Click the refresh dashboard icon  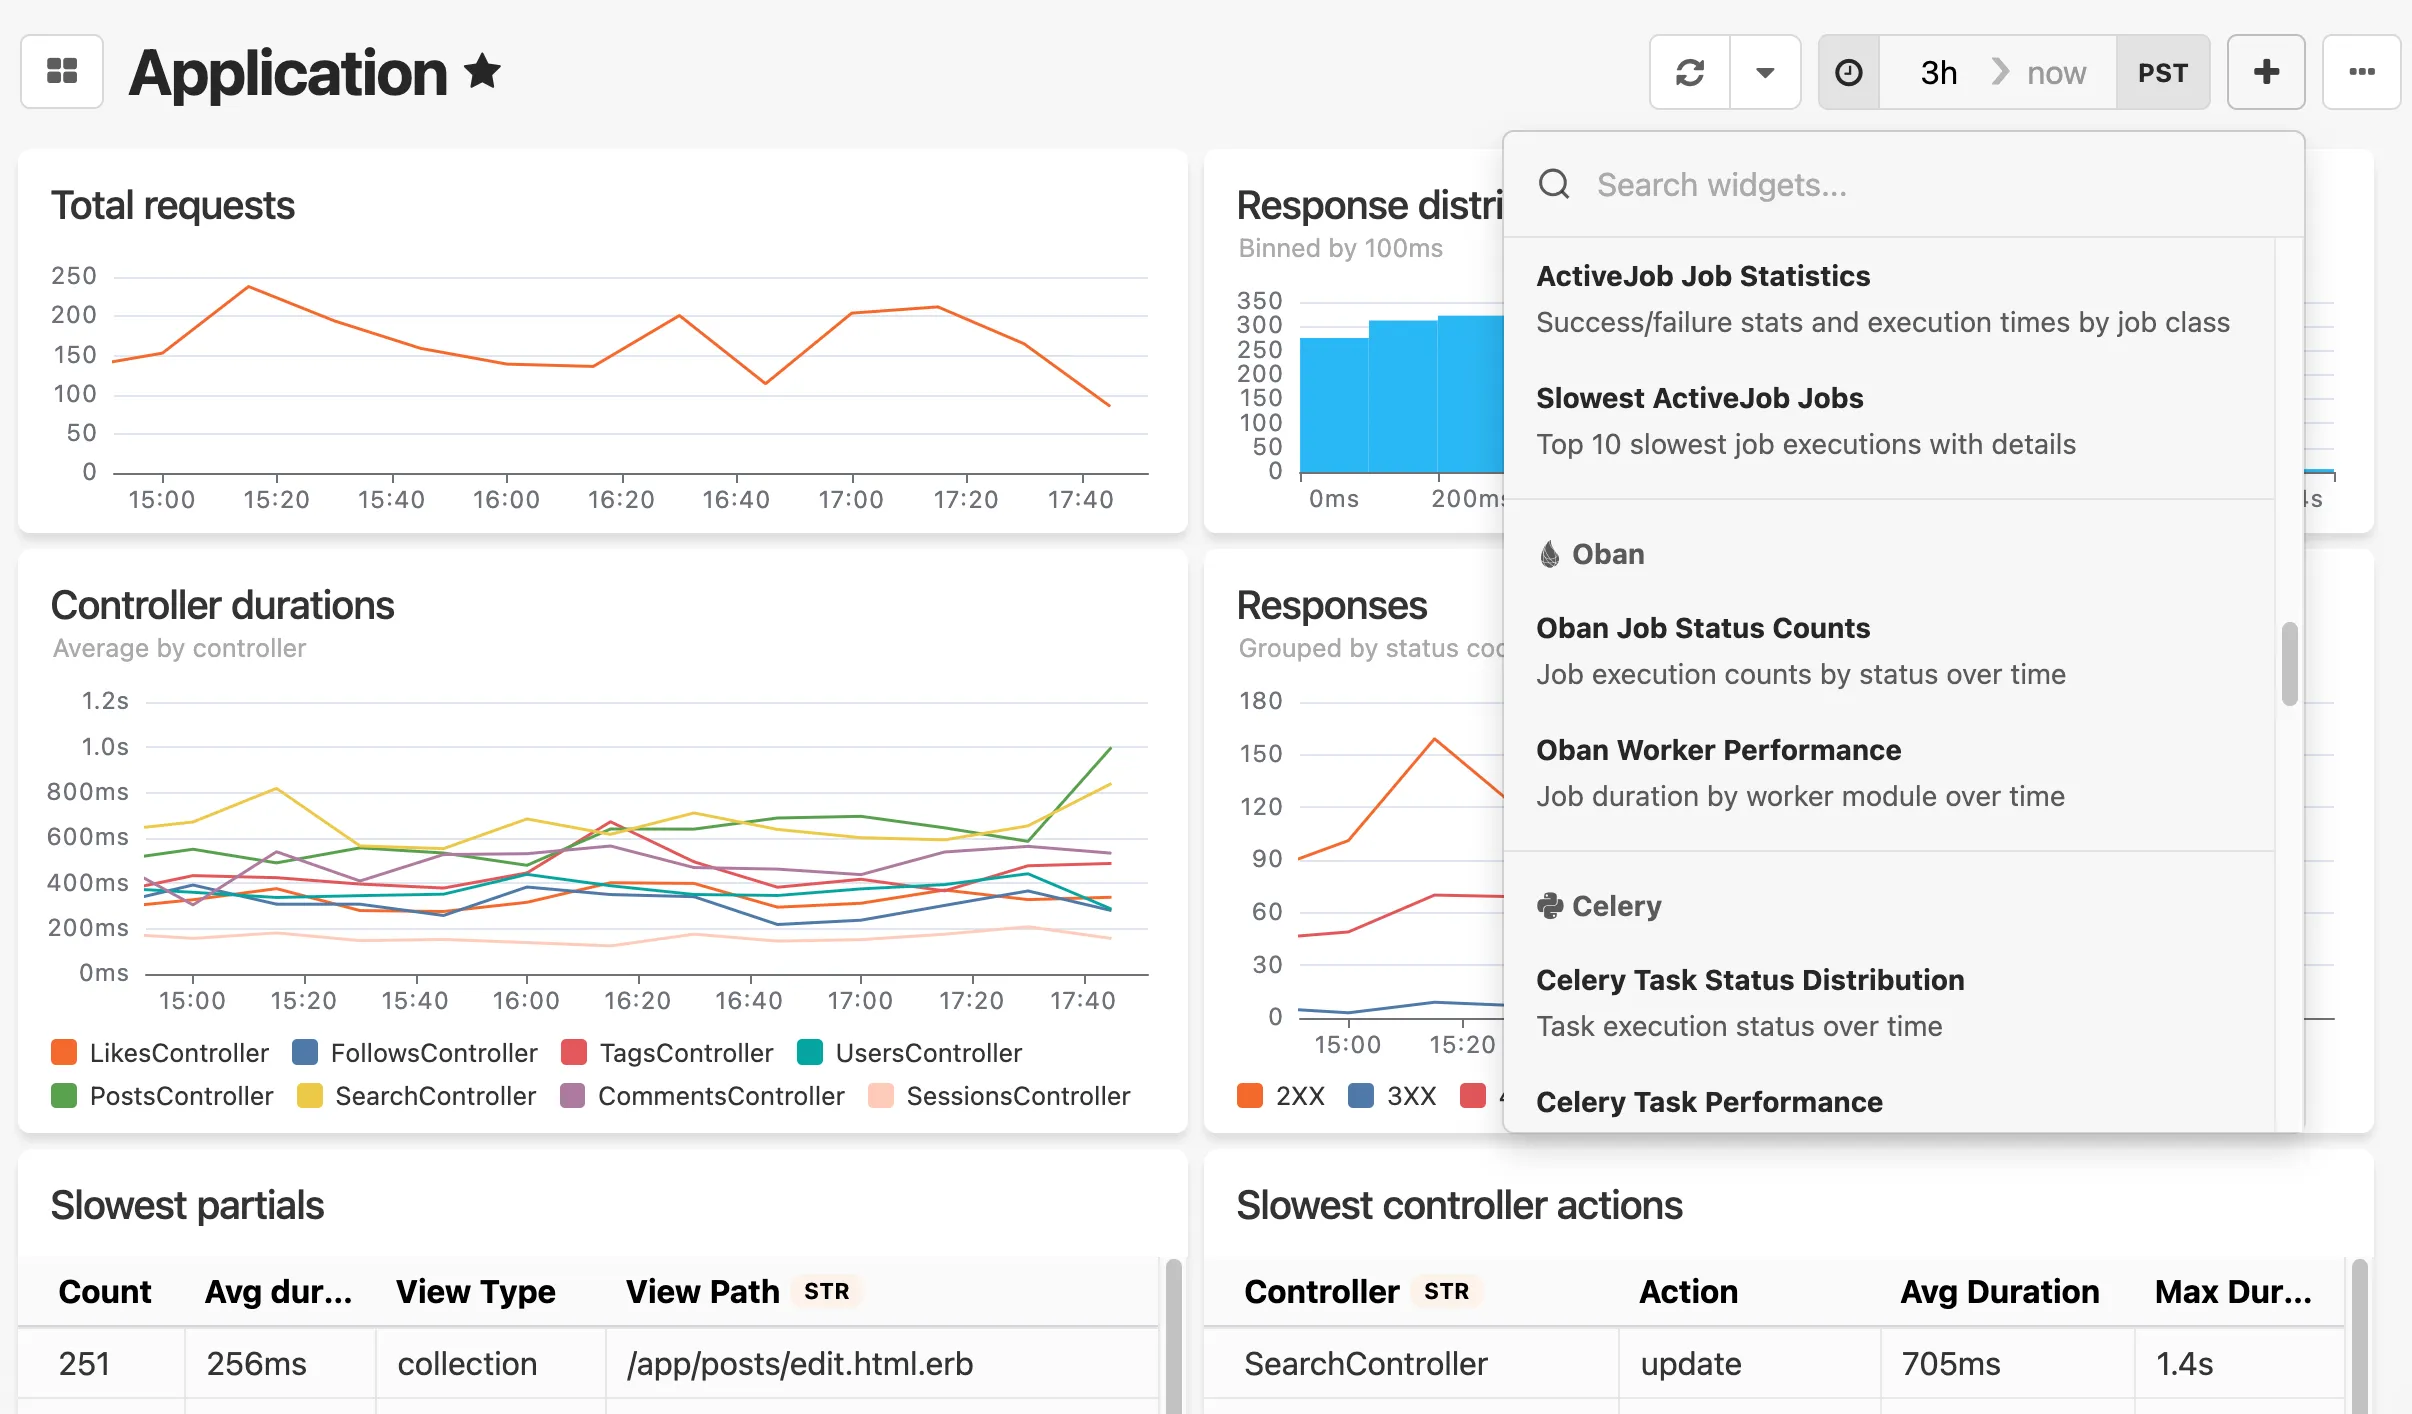(1690, 71)
